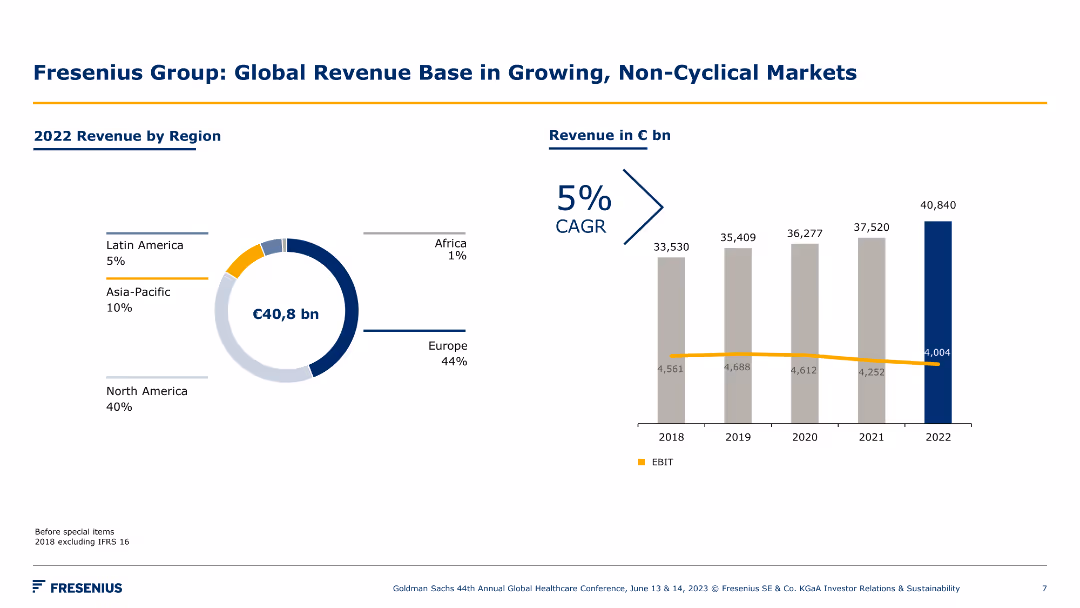Click the 'North America' label
The height and width of the screenshot is (608, 1080).
[147, 391]
